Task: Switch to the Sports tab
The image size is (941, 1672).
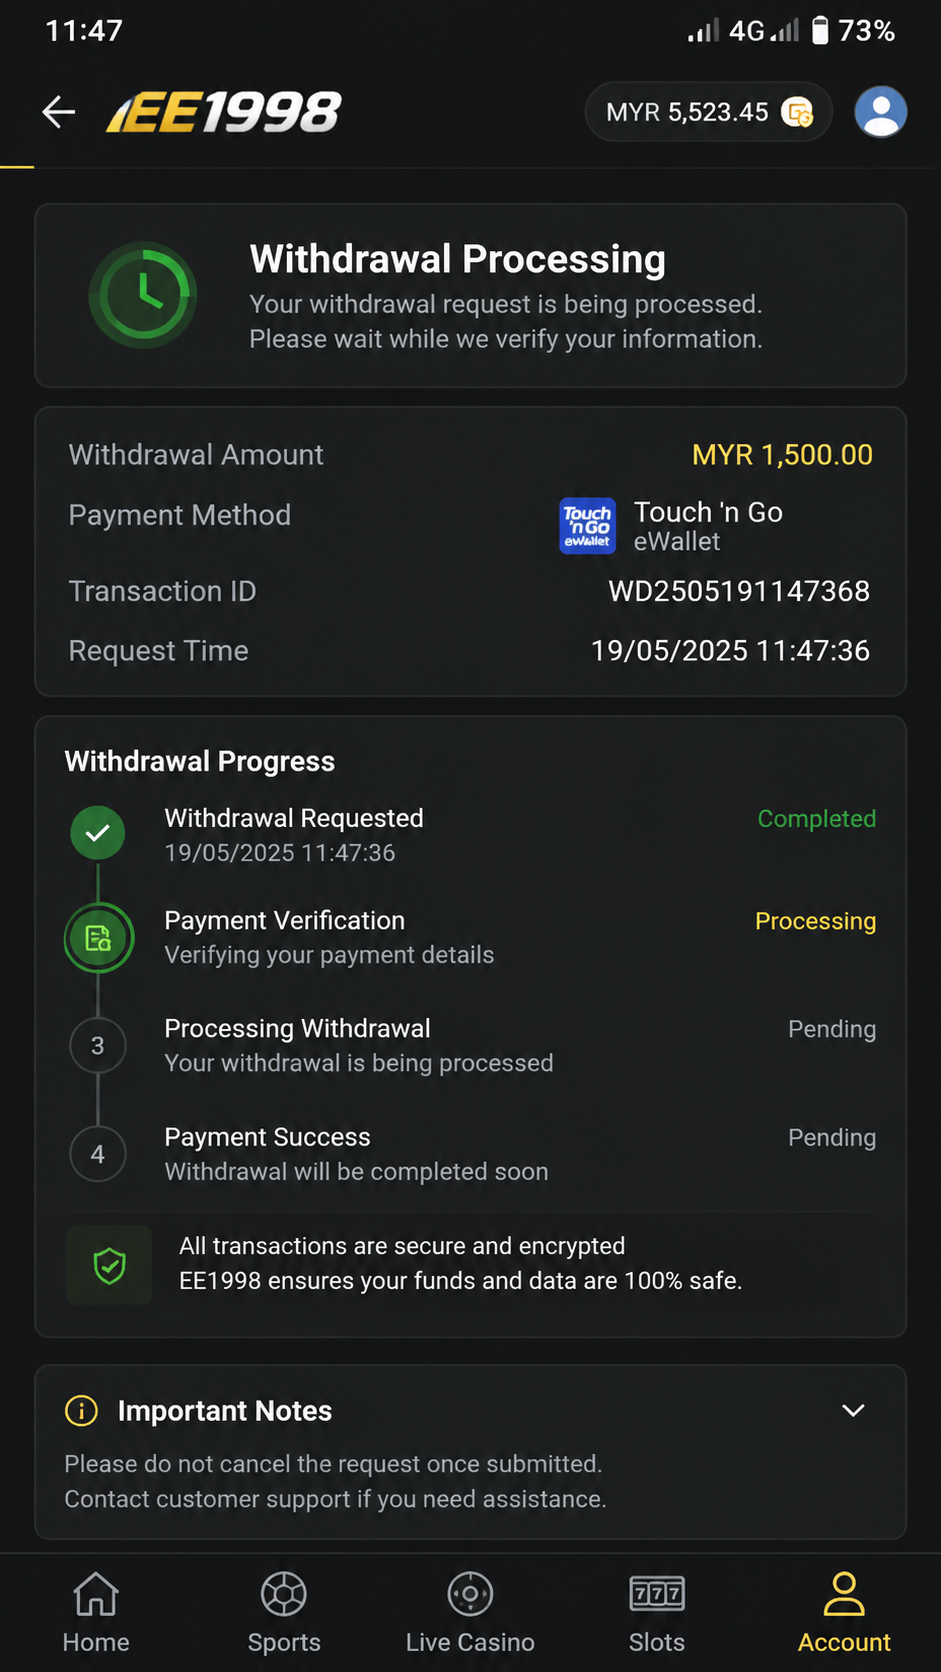Action: (284, 1613)
